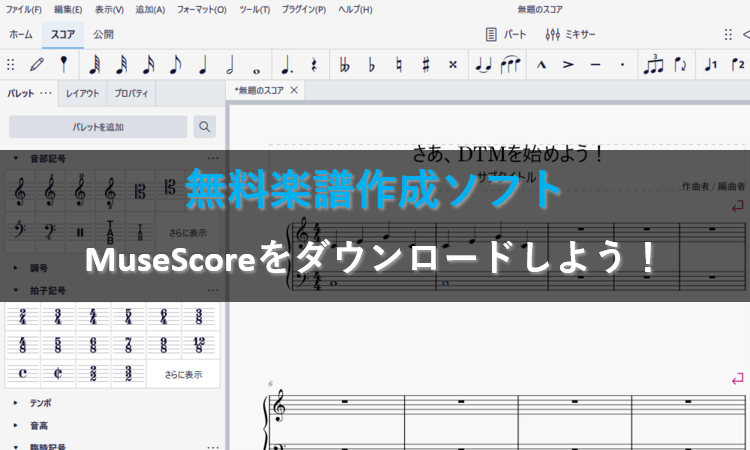
Task: Open the プラグイン(P) menu
Action: [304, 10]
